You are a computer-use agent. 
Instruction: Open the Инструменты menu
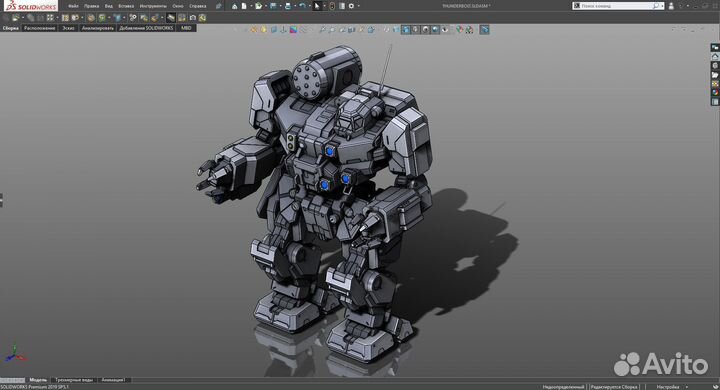click(x=153, y=6)
